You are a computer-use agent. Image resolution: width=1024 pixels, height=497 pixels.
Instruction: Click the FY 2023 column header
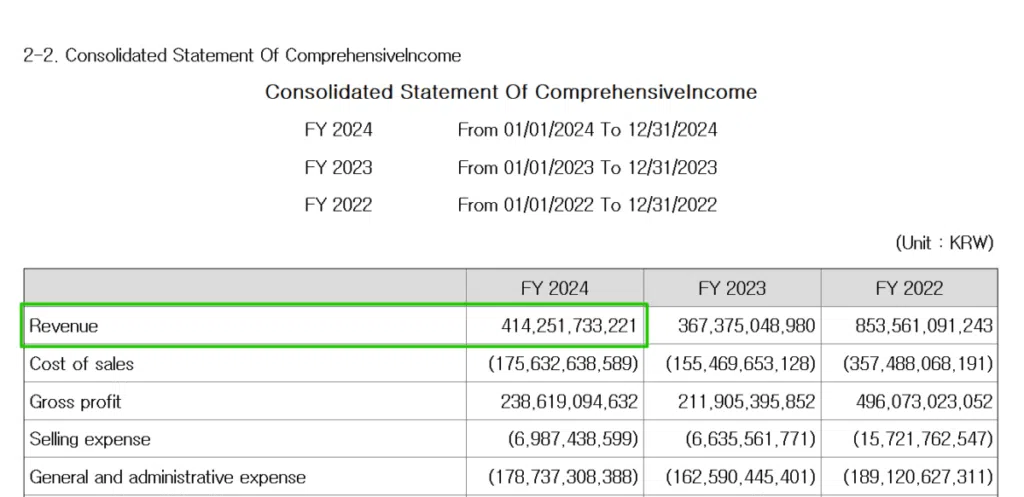point(732,289)
